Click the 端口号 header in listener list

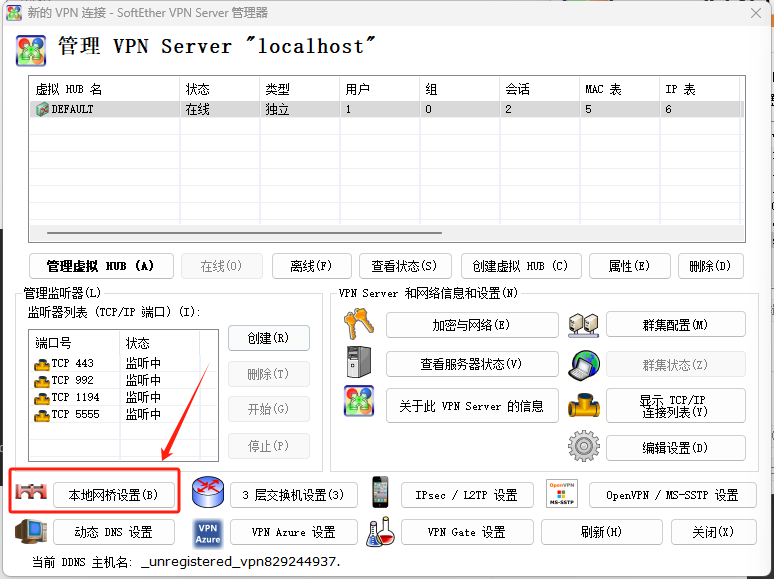pyautogui.click(x=75, y=343)
